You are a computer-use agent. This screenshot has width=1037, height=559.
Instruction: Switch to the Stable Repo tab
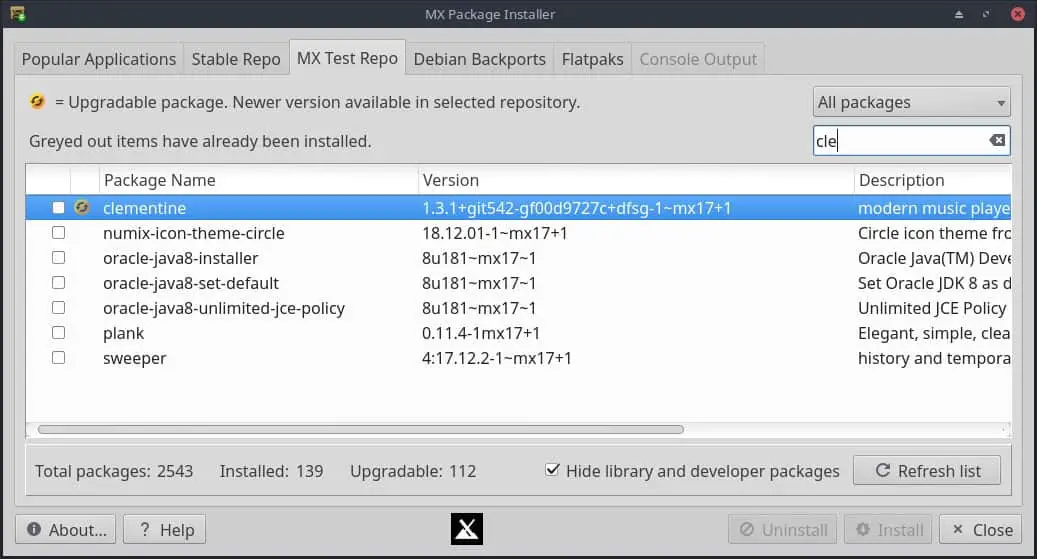click(x=236, y=60)
